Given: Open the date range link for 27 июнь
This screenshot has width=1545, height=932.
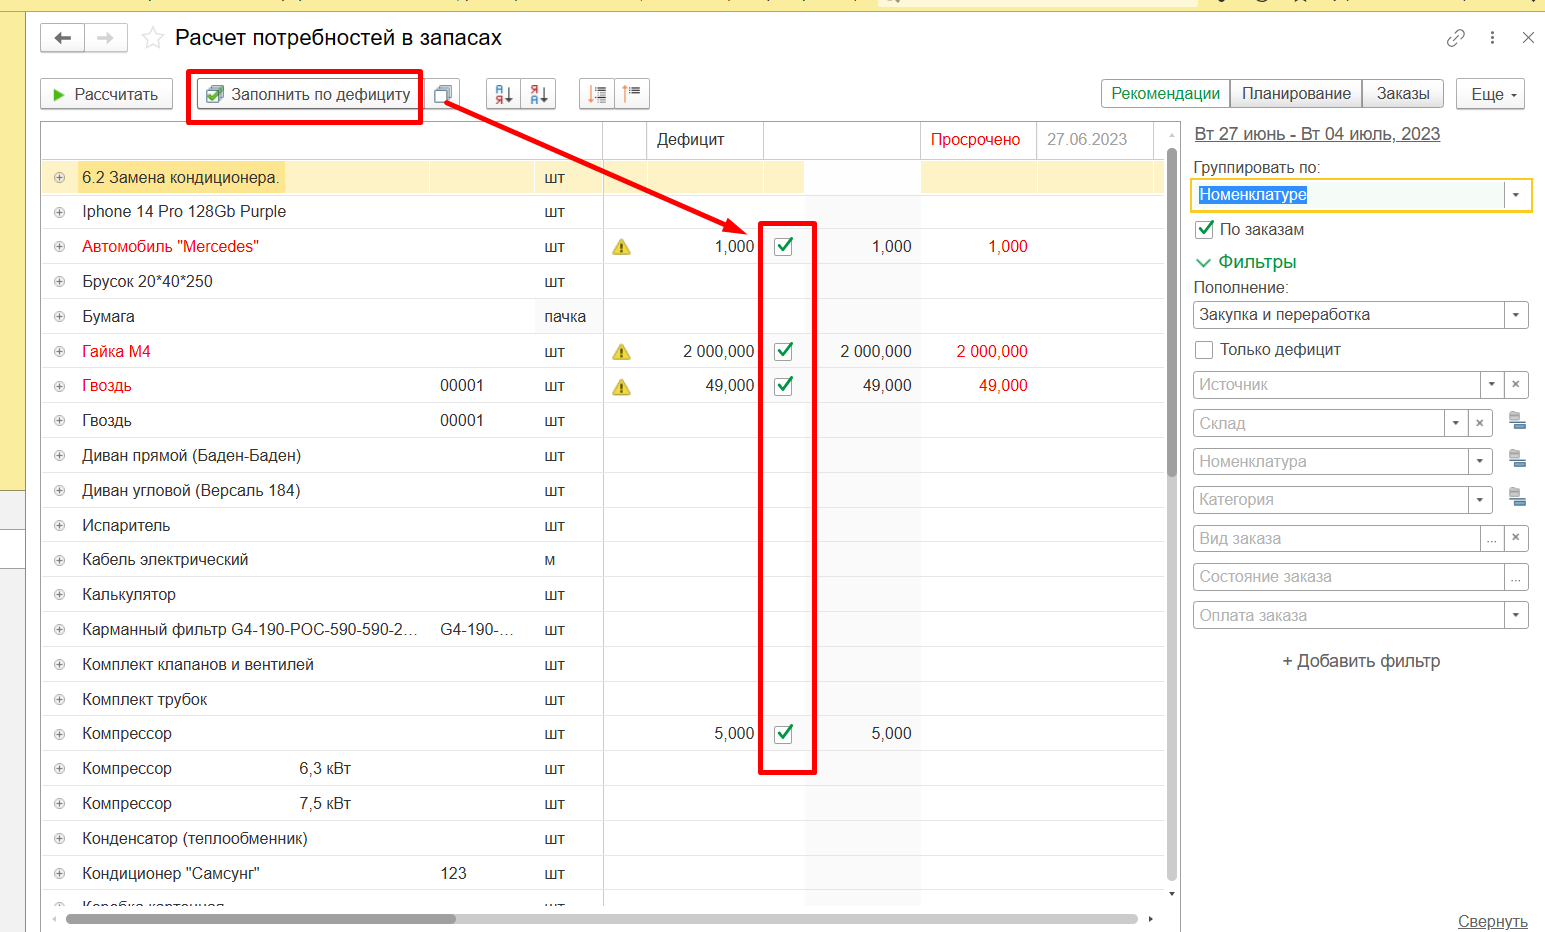Looking at the screenshot, I should click(1317, 134).
